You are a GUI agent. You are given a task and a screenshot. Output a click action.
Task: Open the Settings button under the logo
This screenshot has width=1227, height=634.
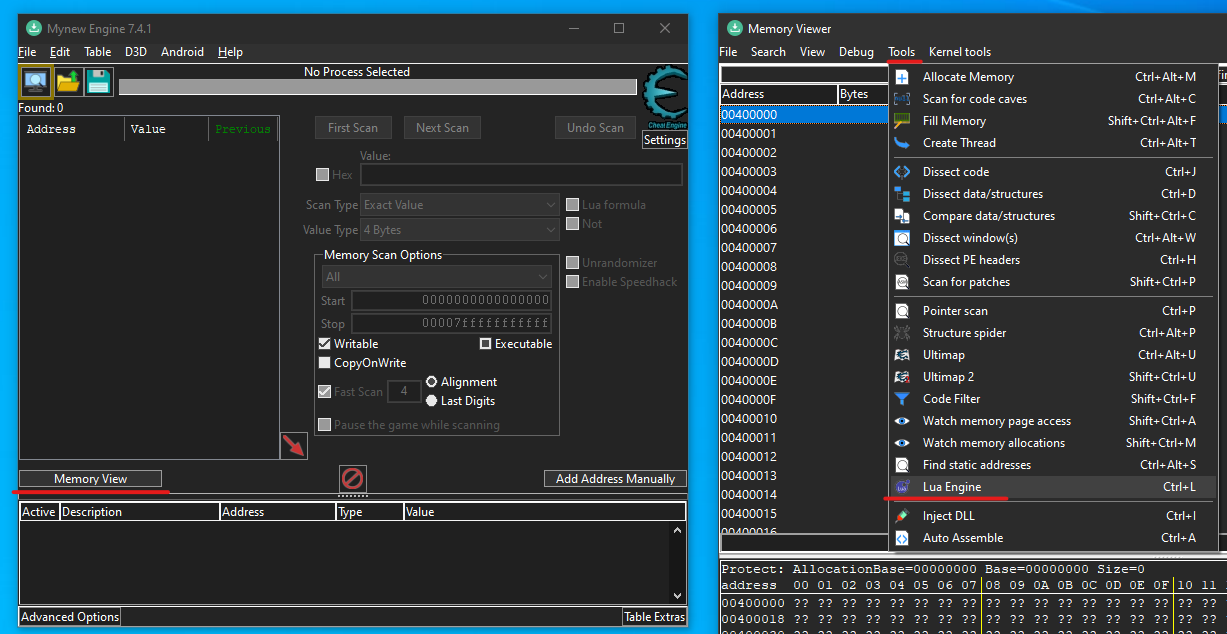point(664,140)
